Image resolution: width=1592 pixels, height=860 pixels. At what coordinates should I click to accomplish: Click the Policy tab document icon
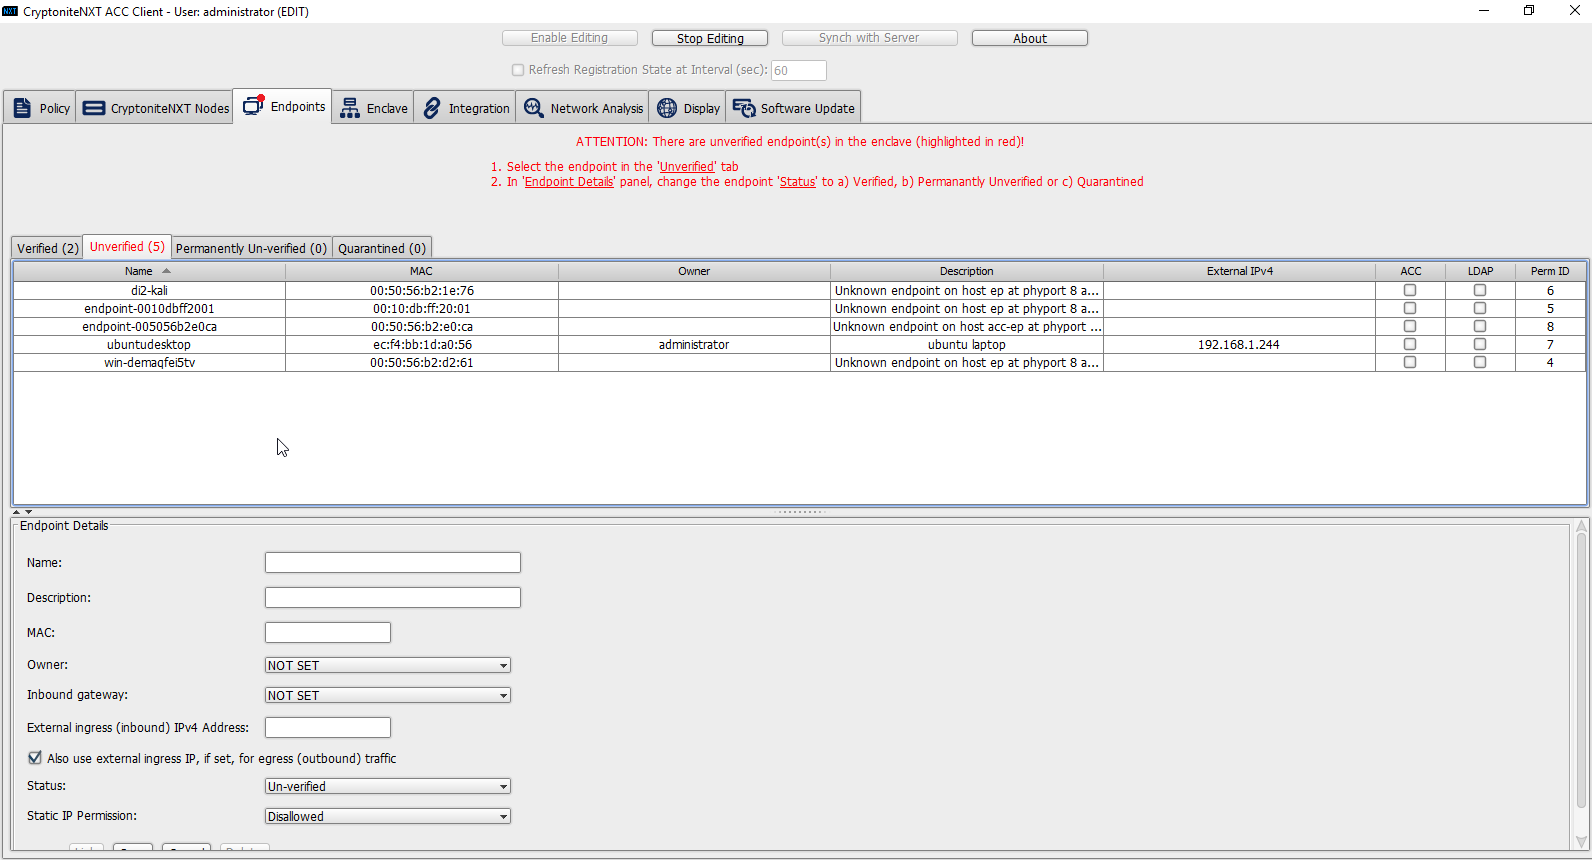click(22, 108)
